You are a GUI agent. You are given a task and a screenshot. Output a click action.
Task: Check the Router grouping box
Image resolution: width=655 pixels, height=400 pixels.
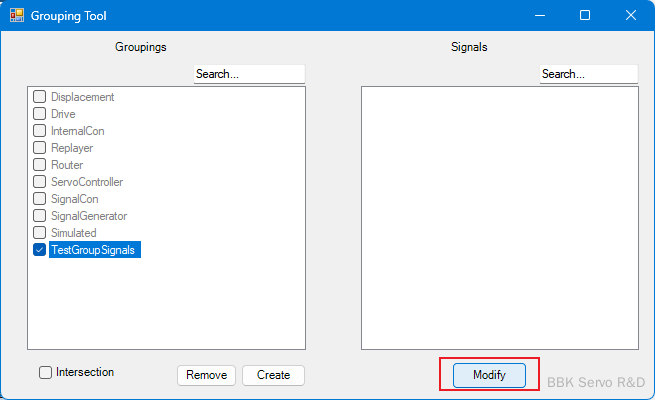[x=40, y=165]
